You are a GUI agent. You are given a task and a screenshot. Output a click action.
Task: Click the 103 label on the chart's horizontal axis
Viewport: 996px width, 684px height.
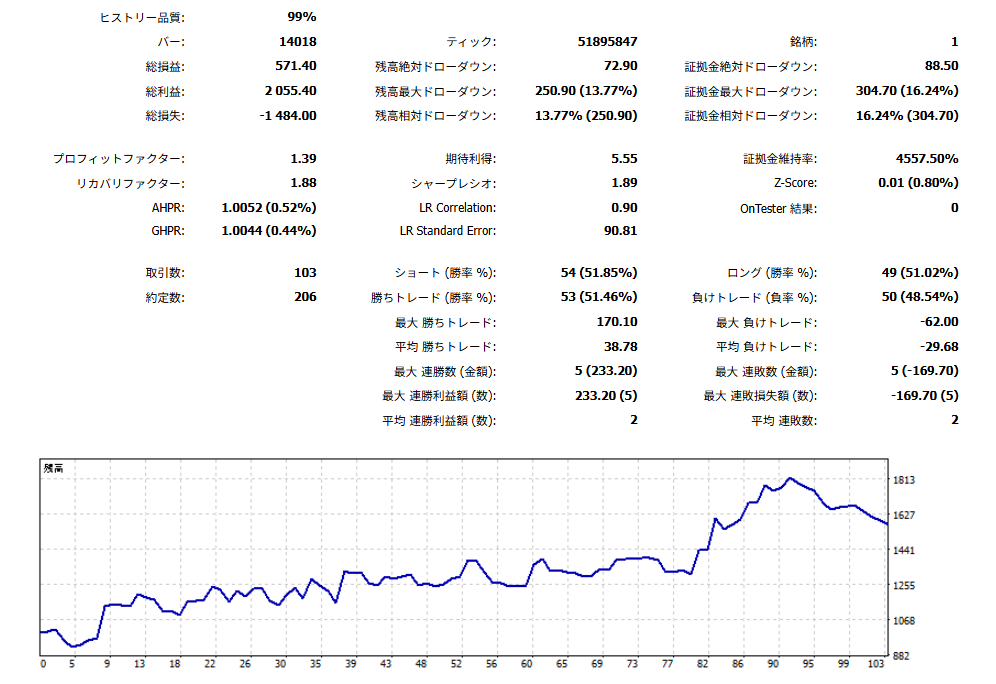[x=876, y=663]
